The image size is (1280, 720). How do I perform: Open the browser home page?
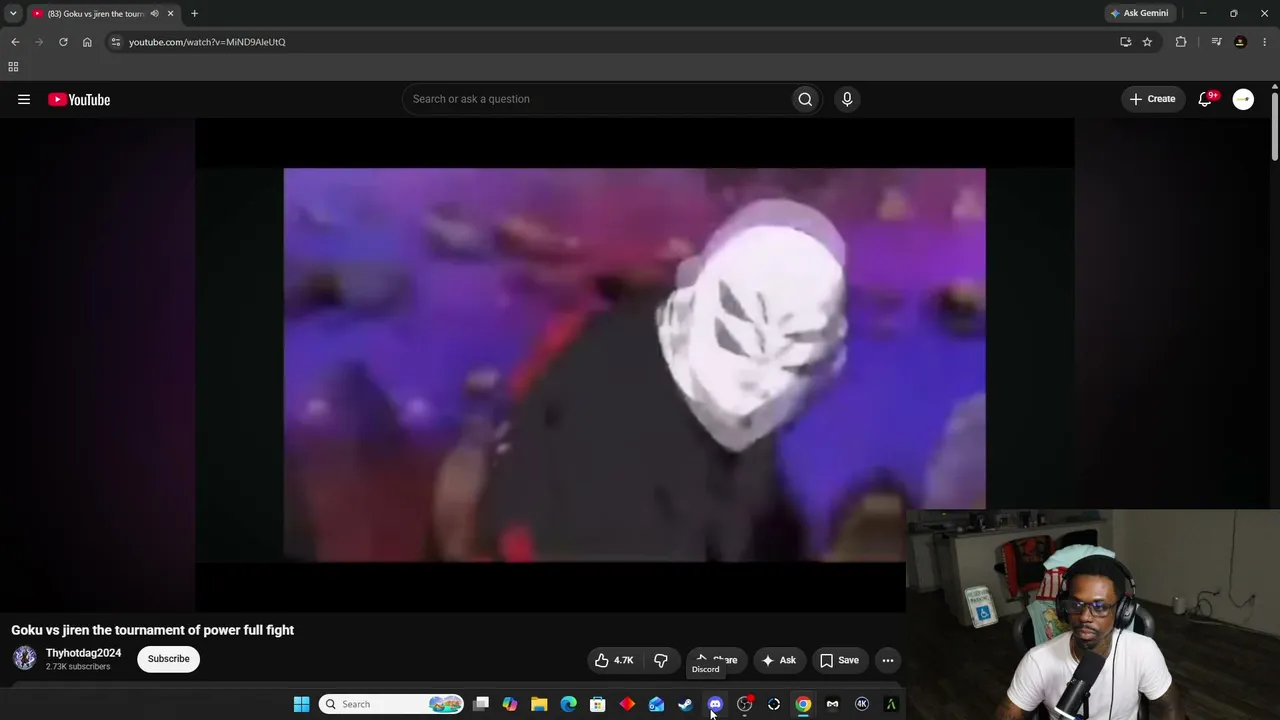click(87, 42)
